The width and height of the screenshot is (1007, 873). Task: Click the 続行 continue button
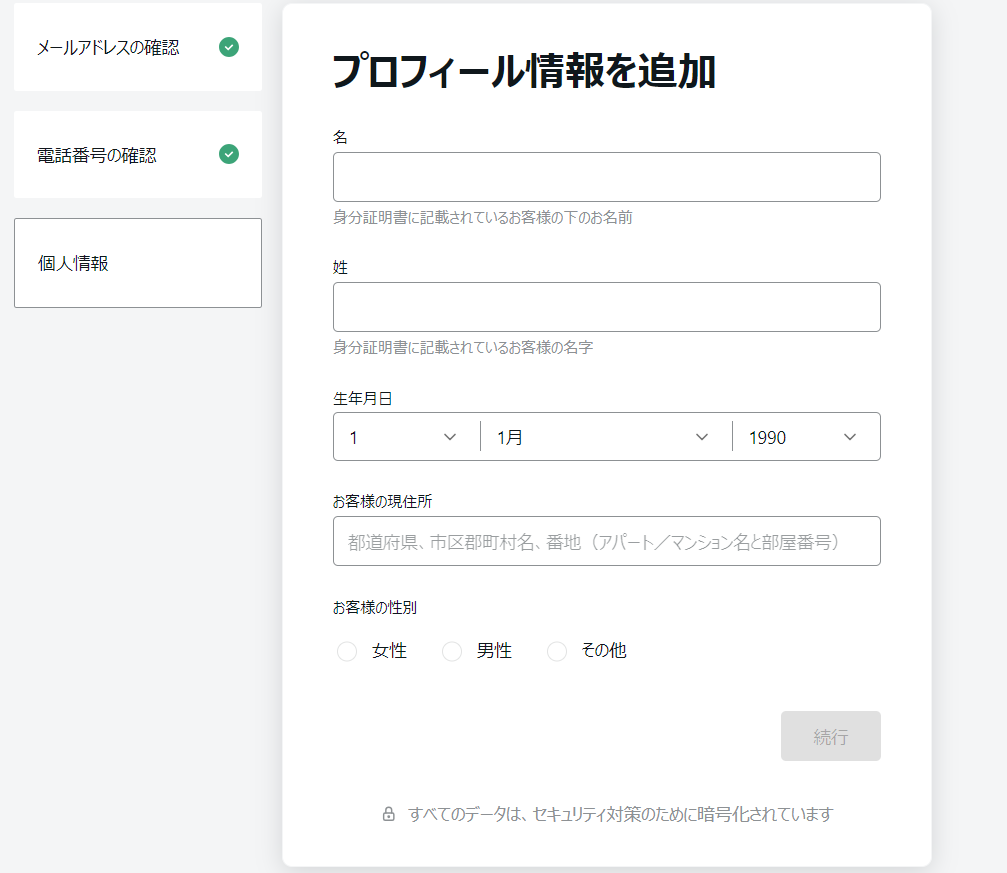pyautogui.click(x=830, y=736)
